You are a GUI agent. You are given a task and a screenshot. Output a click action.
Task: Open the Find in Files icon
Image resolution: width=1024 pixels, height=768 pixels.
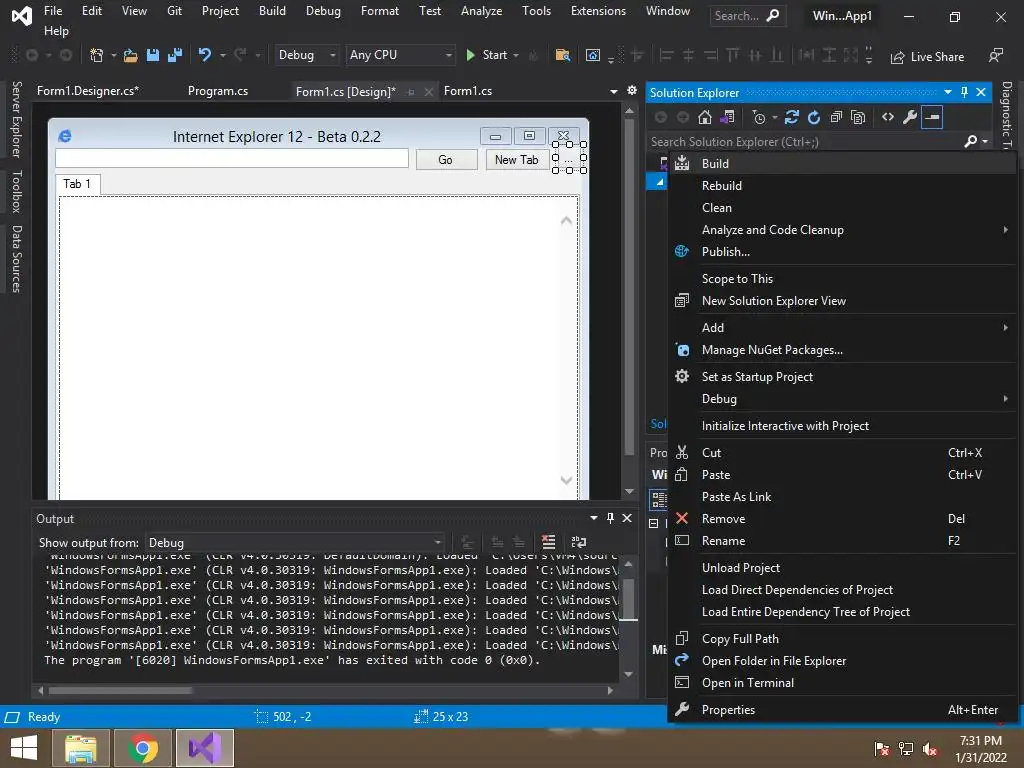coord(562,56)
